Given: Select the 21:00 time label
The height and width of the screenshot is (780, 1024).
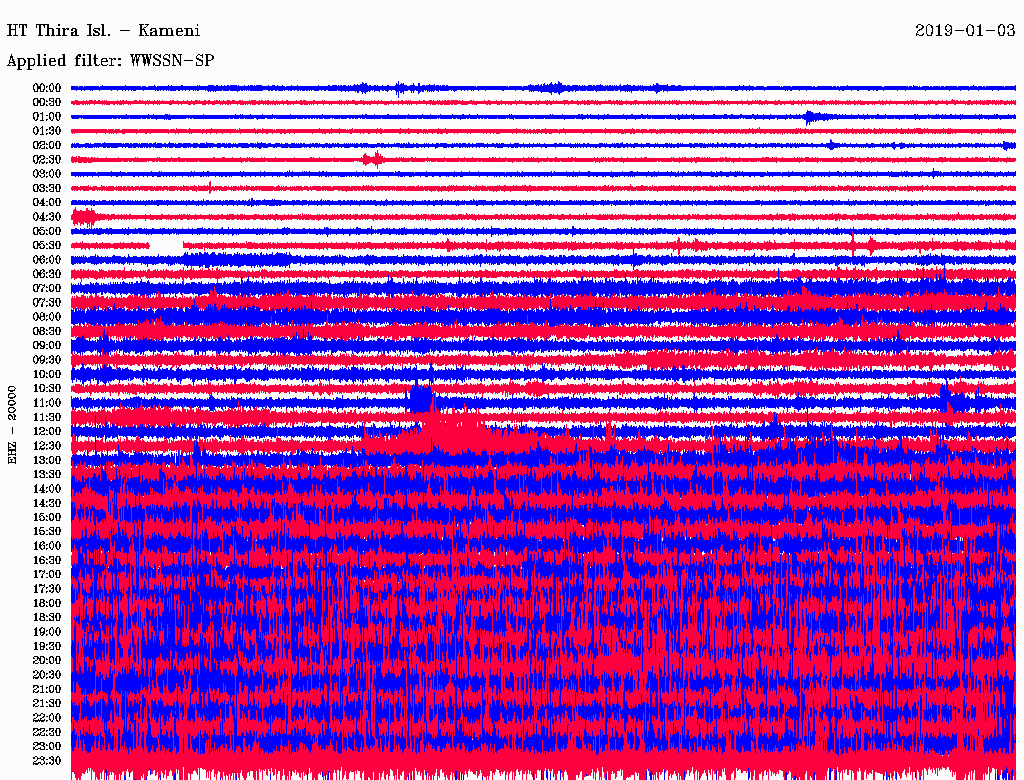Looking at the screenshot, I should [47, 690].
